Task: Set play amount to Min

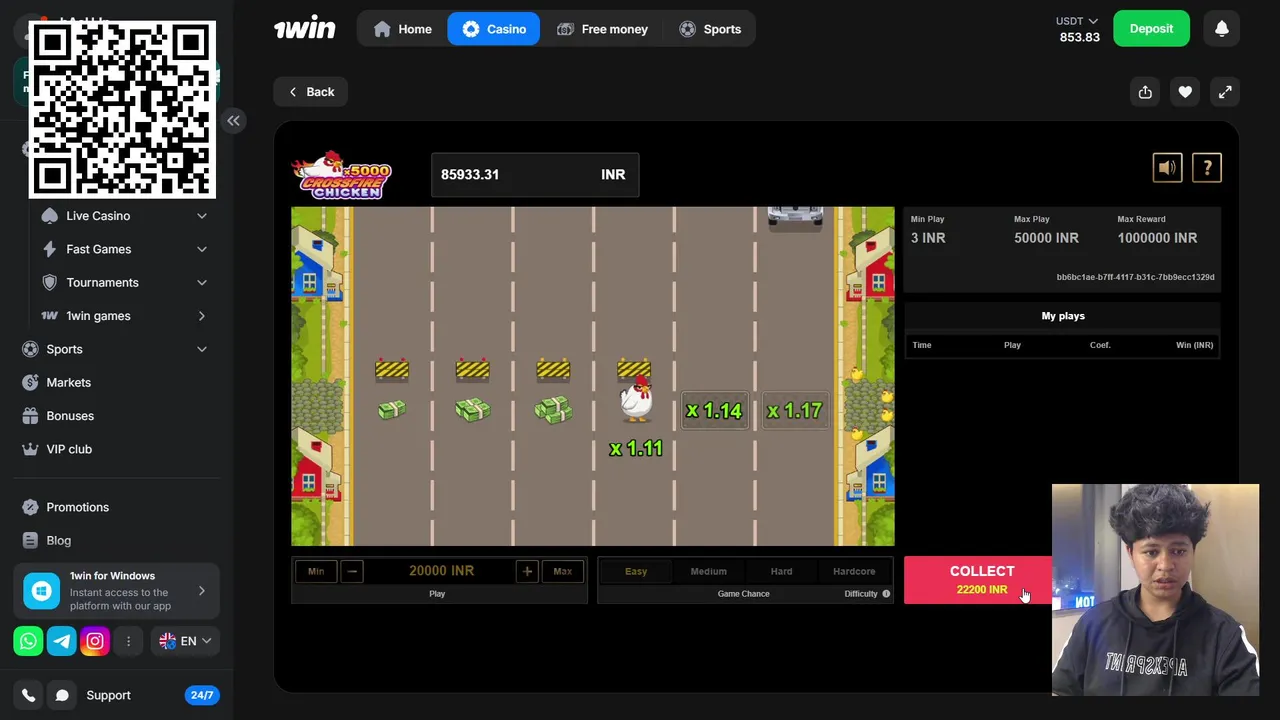Action: [x=316, y=571]
